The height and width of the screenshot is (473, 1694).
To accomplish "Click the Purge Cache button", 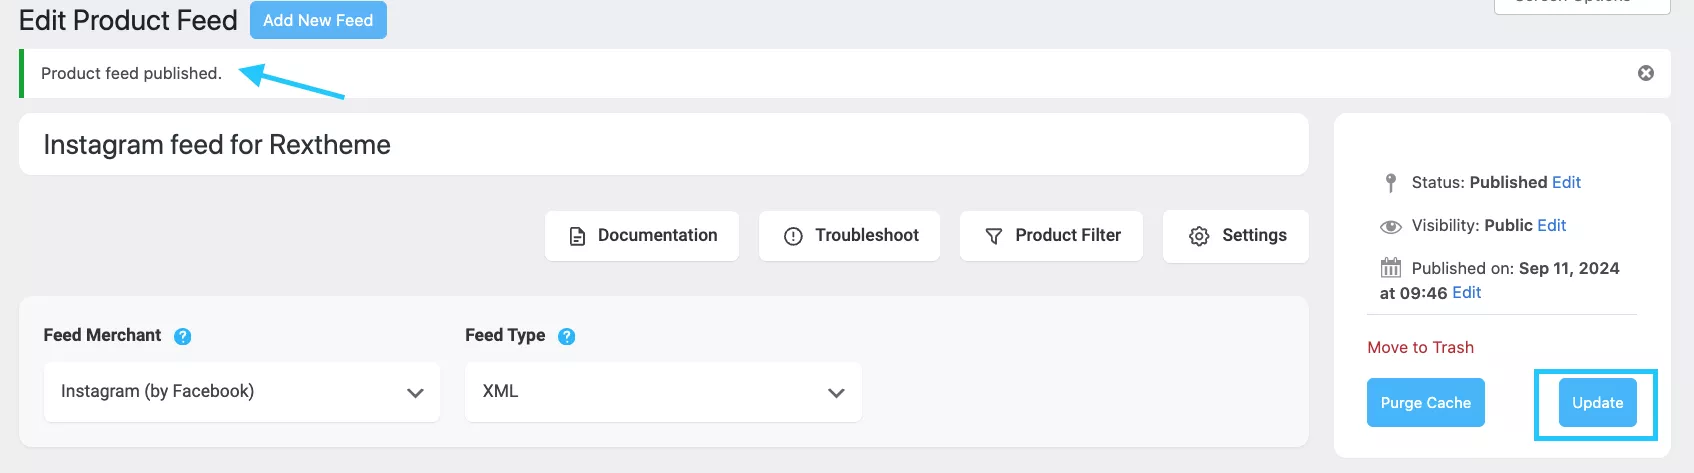I will 1426,402.
